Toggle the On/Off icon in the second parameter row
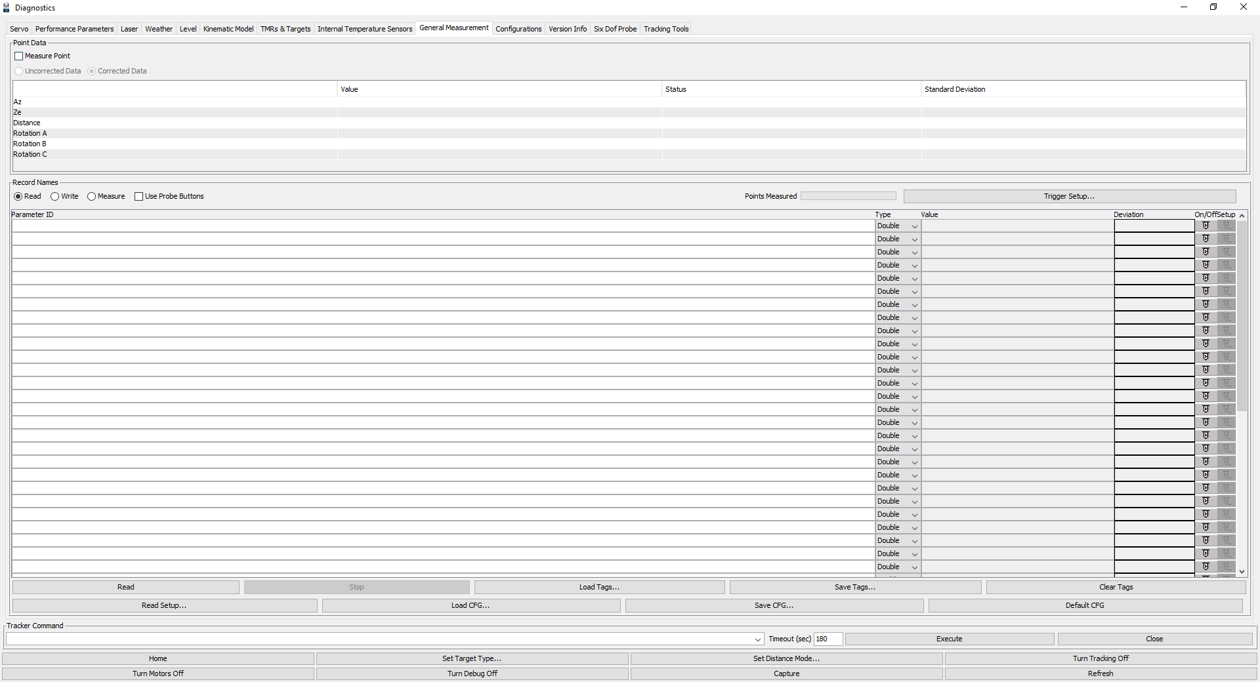Screen dimensions: 1260x682 pos(1205,239)
